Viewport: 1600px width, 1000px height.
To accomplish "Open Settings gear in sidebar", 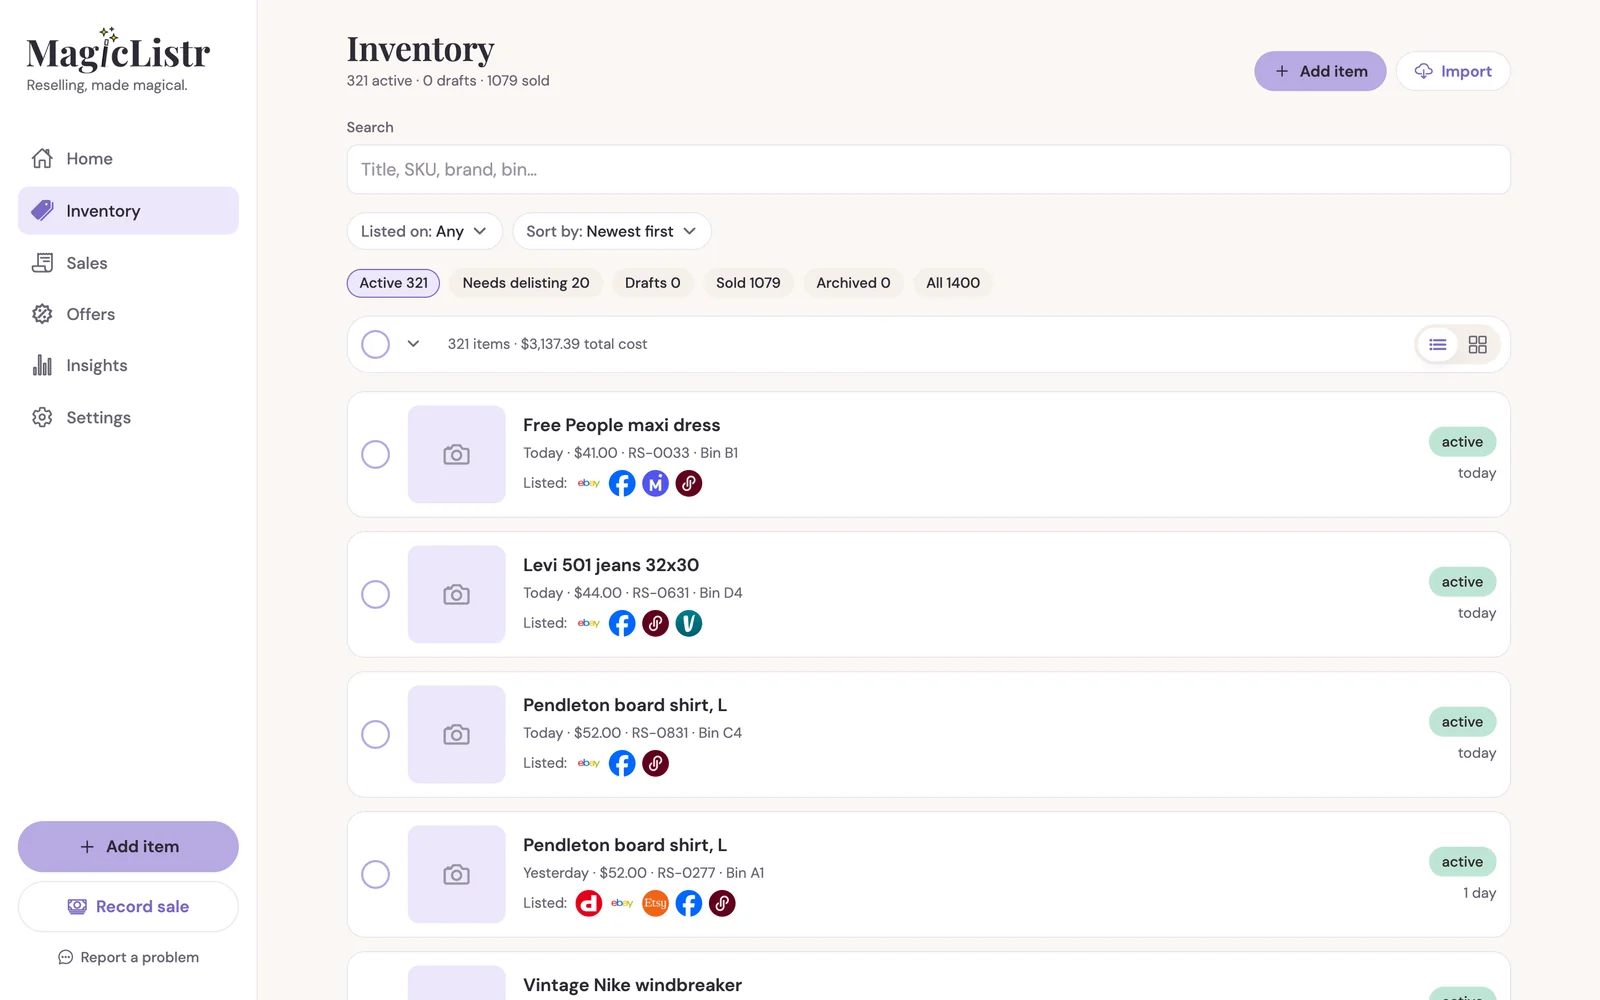I will pos(42,417).
